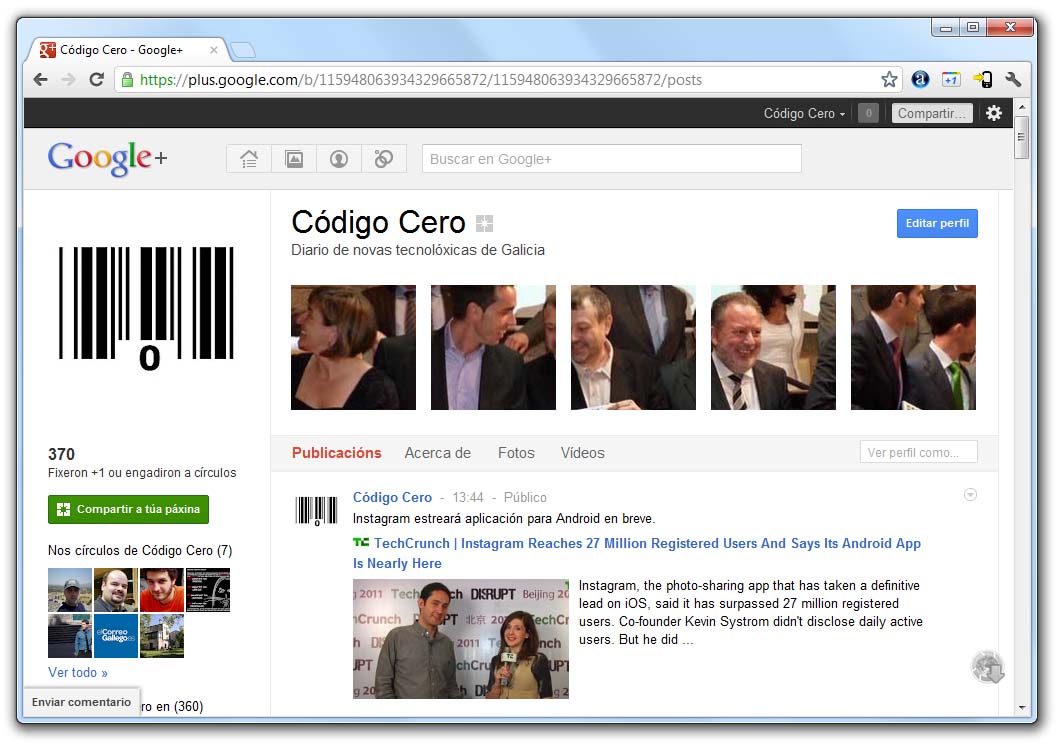Open the third scrapbook photo

click(x=634, y=347)
